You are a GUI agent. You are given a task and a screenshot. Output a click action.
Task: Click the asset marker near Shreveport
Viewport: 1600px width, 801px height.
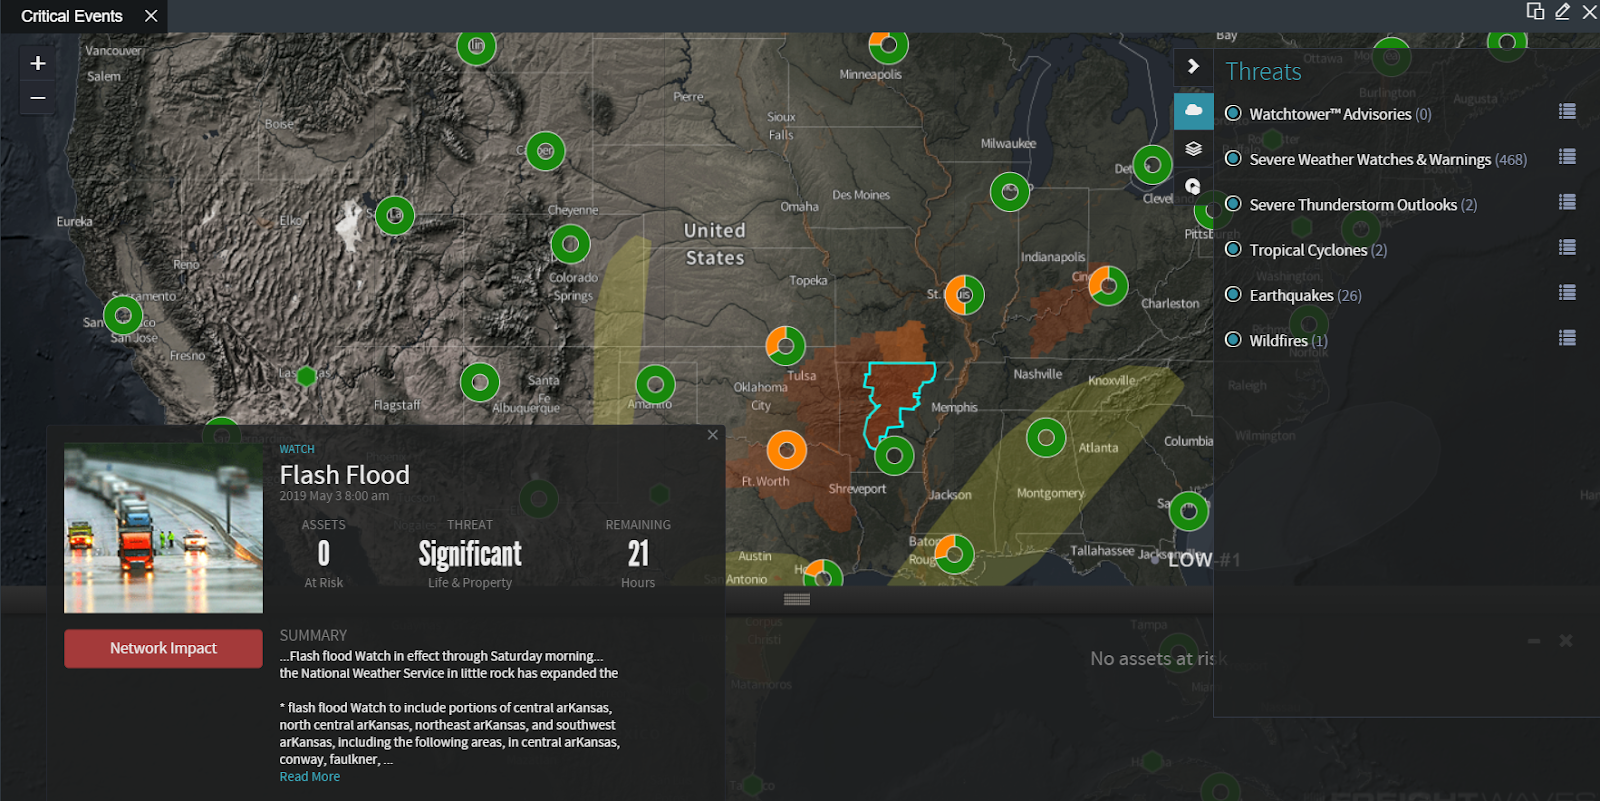click(894, 456)
